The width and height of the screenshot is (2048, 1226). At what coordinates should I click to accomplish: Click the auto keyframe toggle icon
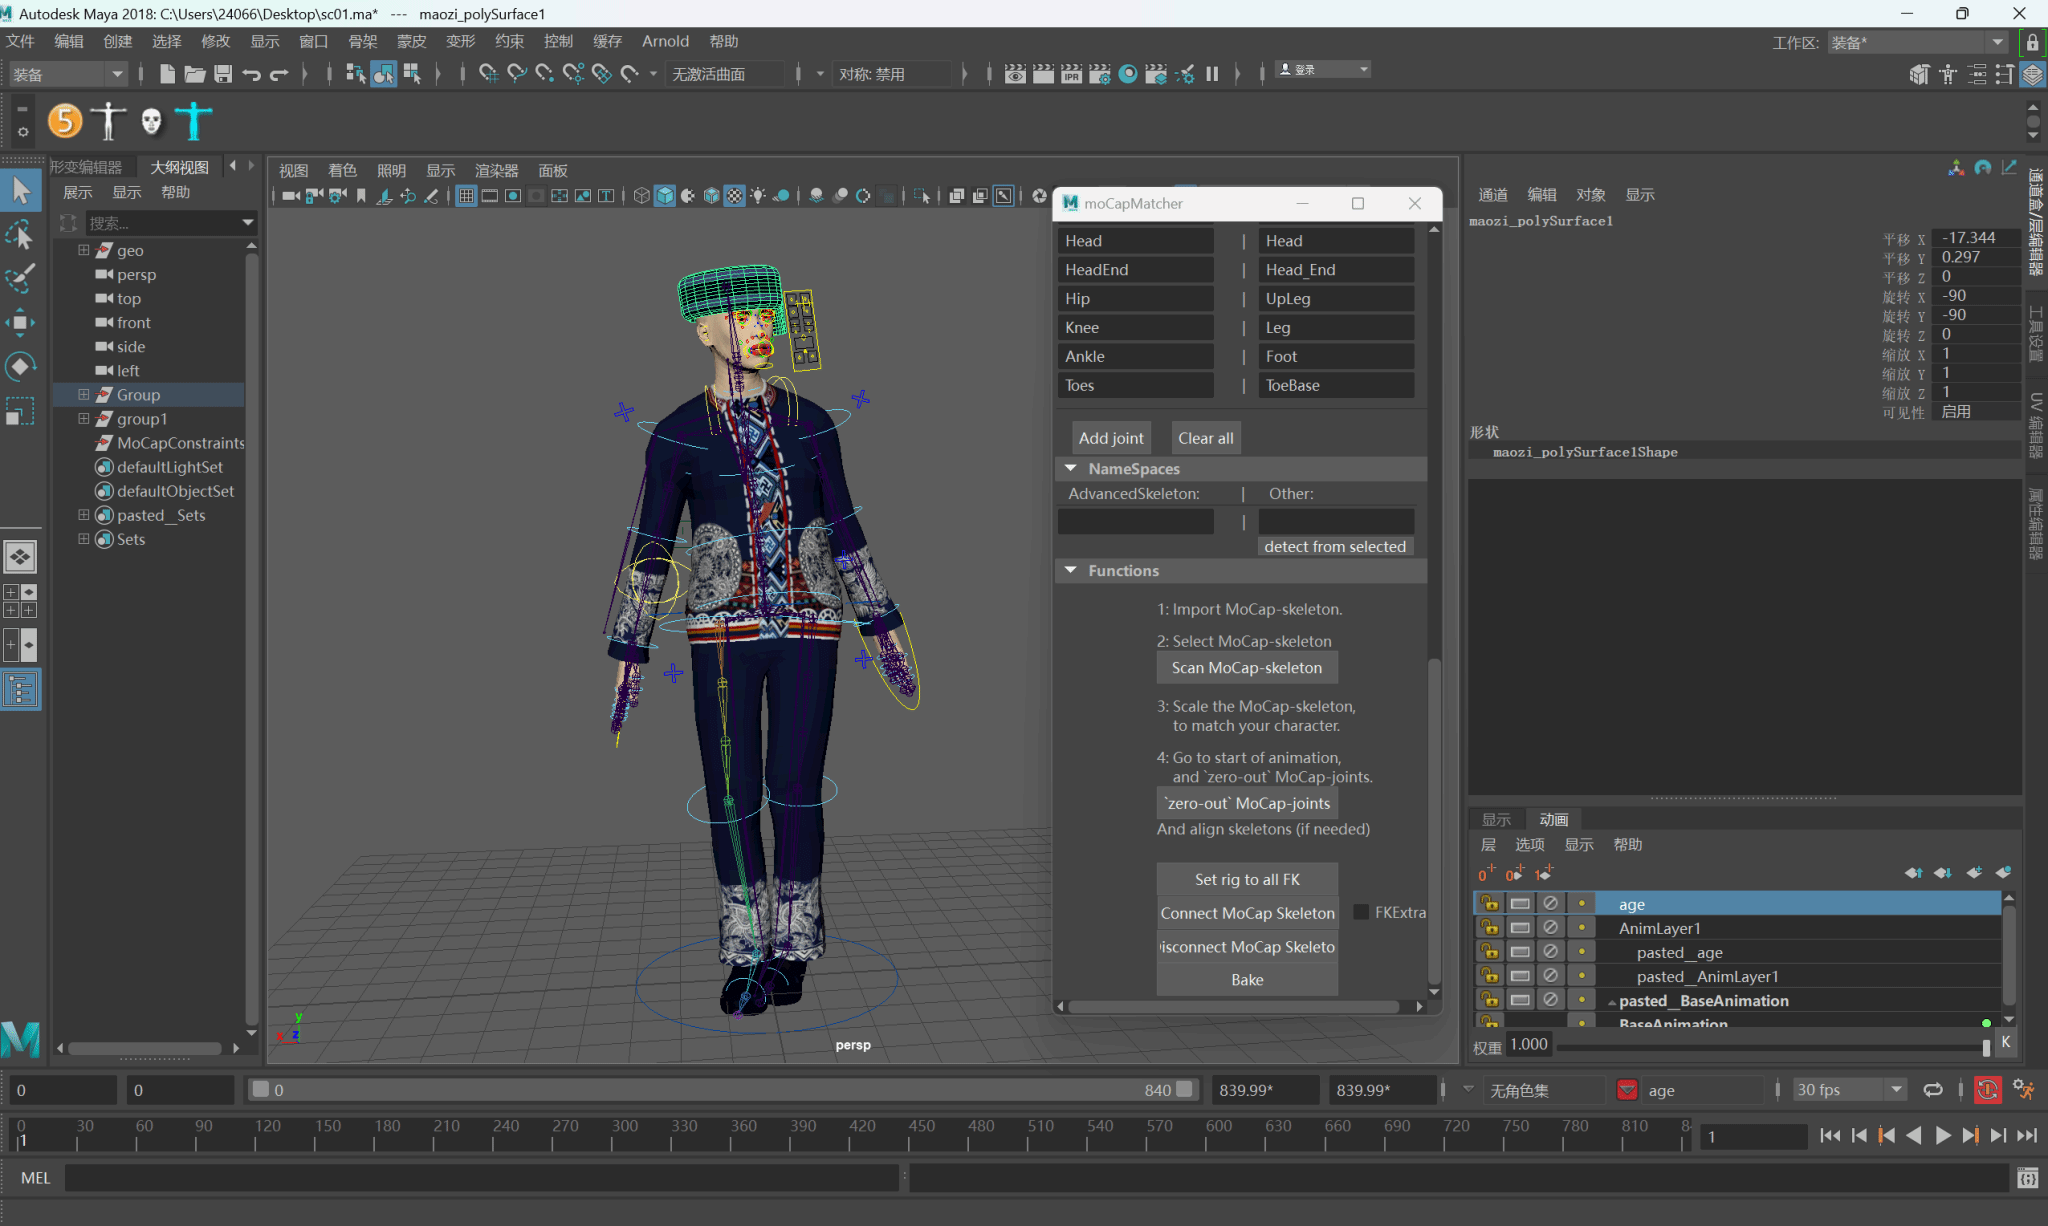[1987, 1090]
